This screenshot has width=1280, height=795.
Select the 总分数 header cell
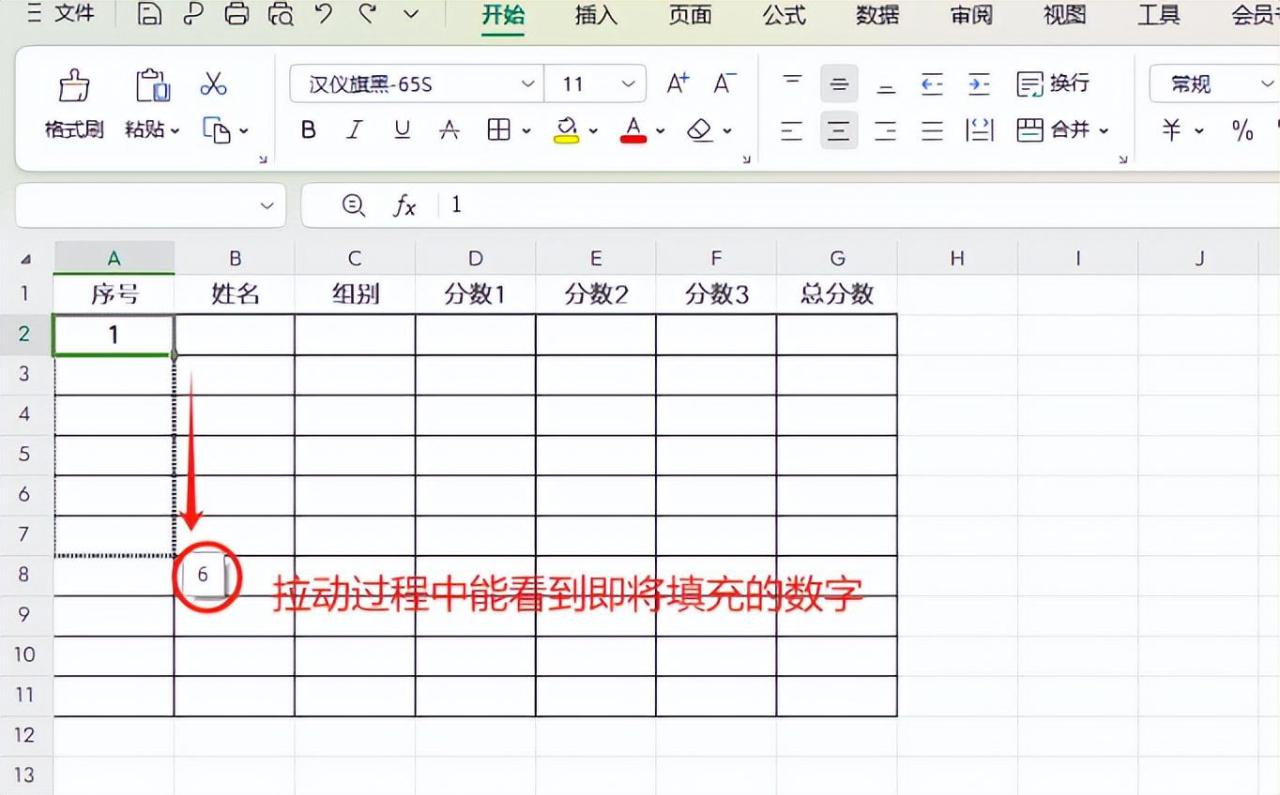[x=837, y=294]
